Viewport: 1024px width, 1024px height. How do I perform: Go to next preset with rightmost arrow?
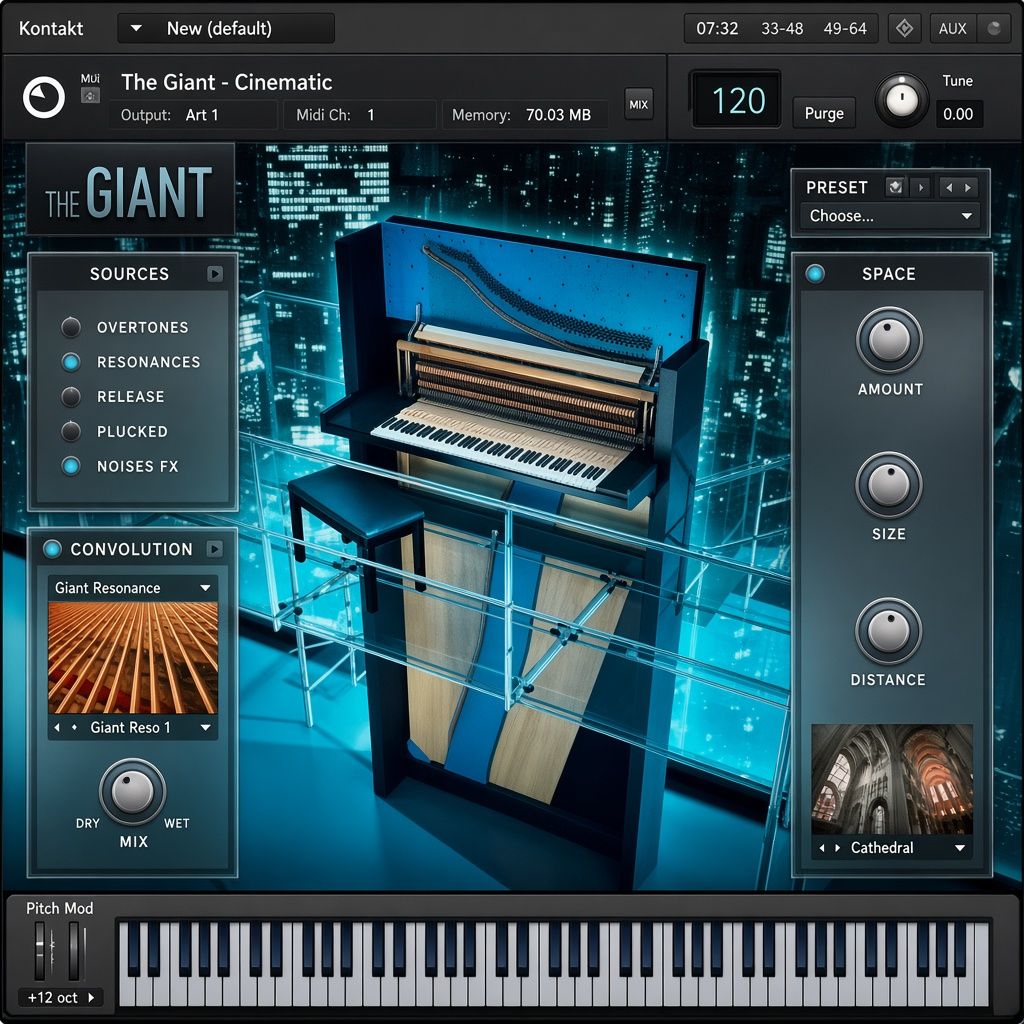[968, 187]
